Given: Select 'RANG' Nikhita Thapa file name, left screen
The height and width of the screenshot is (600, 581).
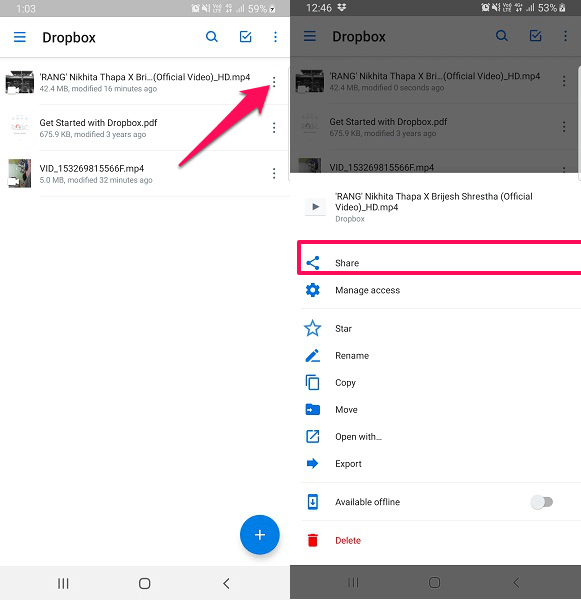Looking at the screenshot, I should point(145,77).
